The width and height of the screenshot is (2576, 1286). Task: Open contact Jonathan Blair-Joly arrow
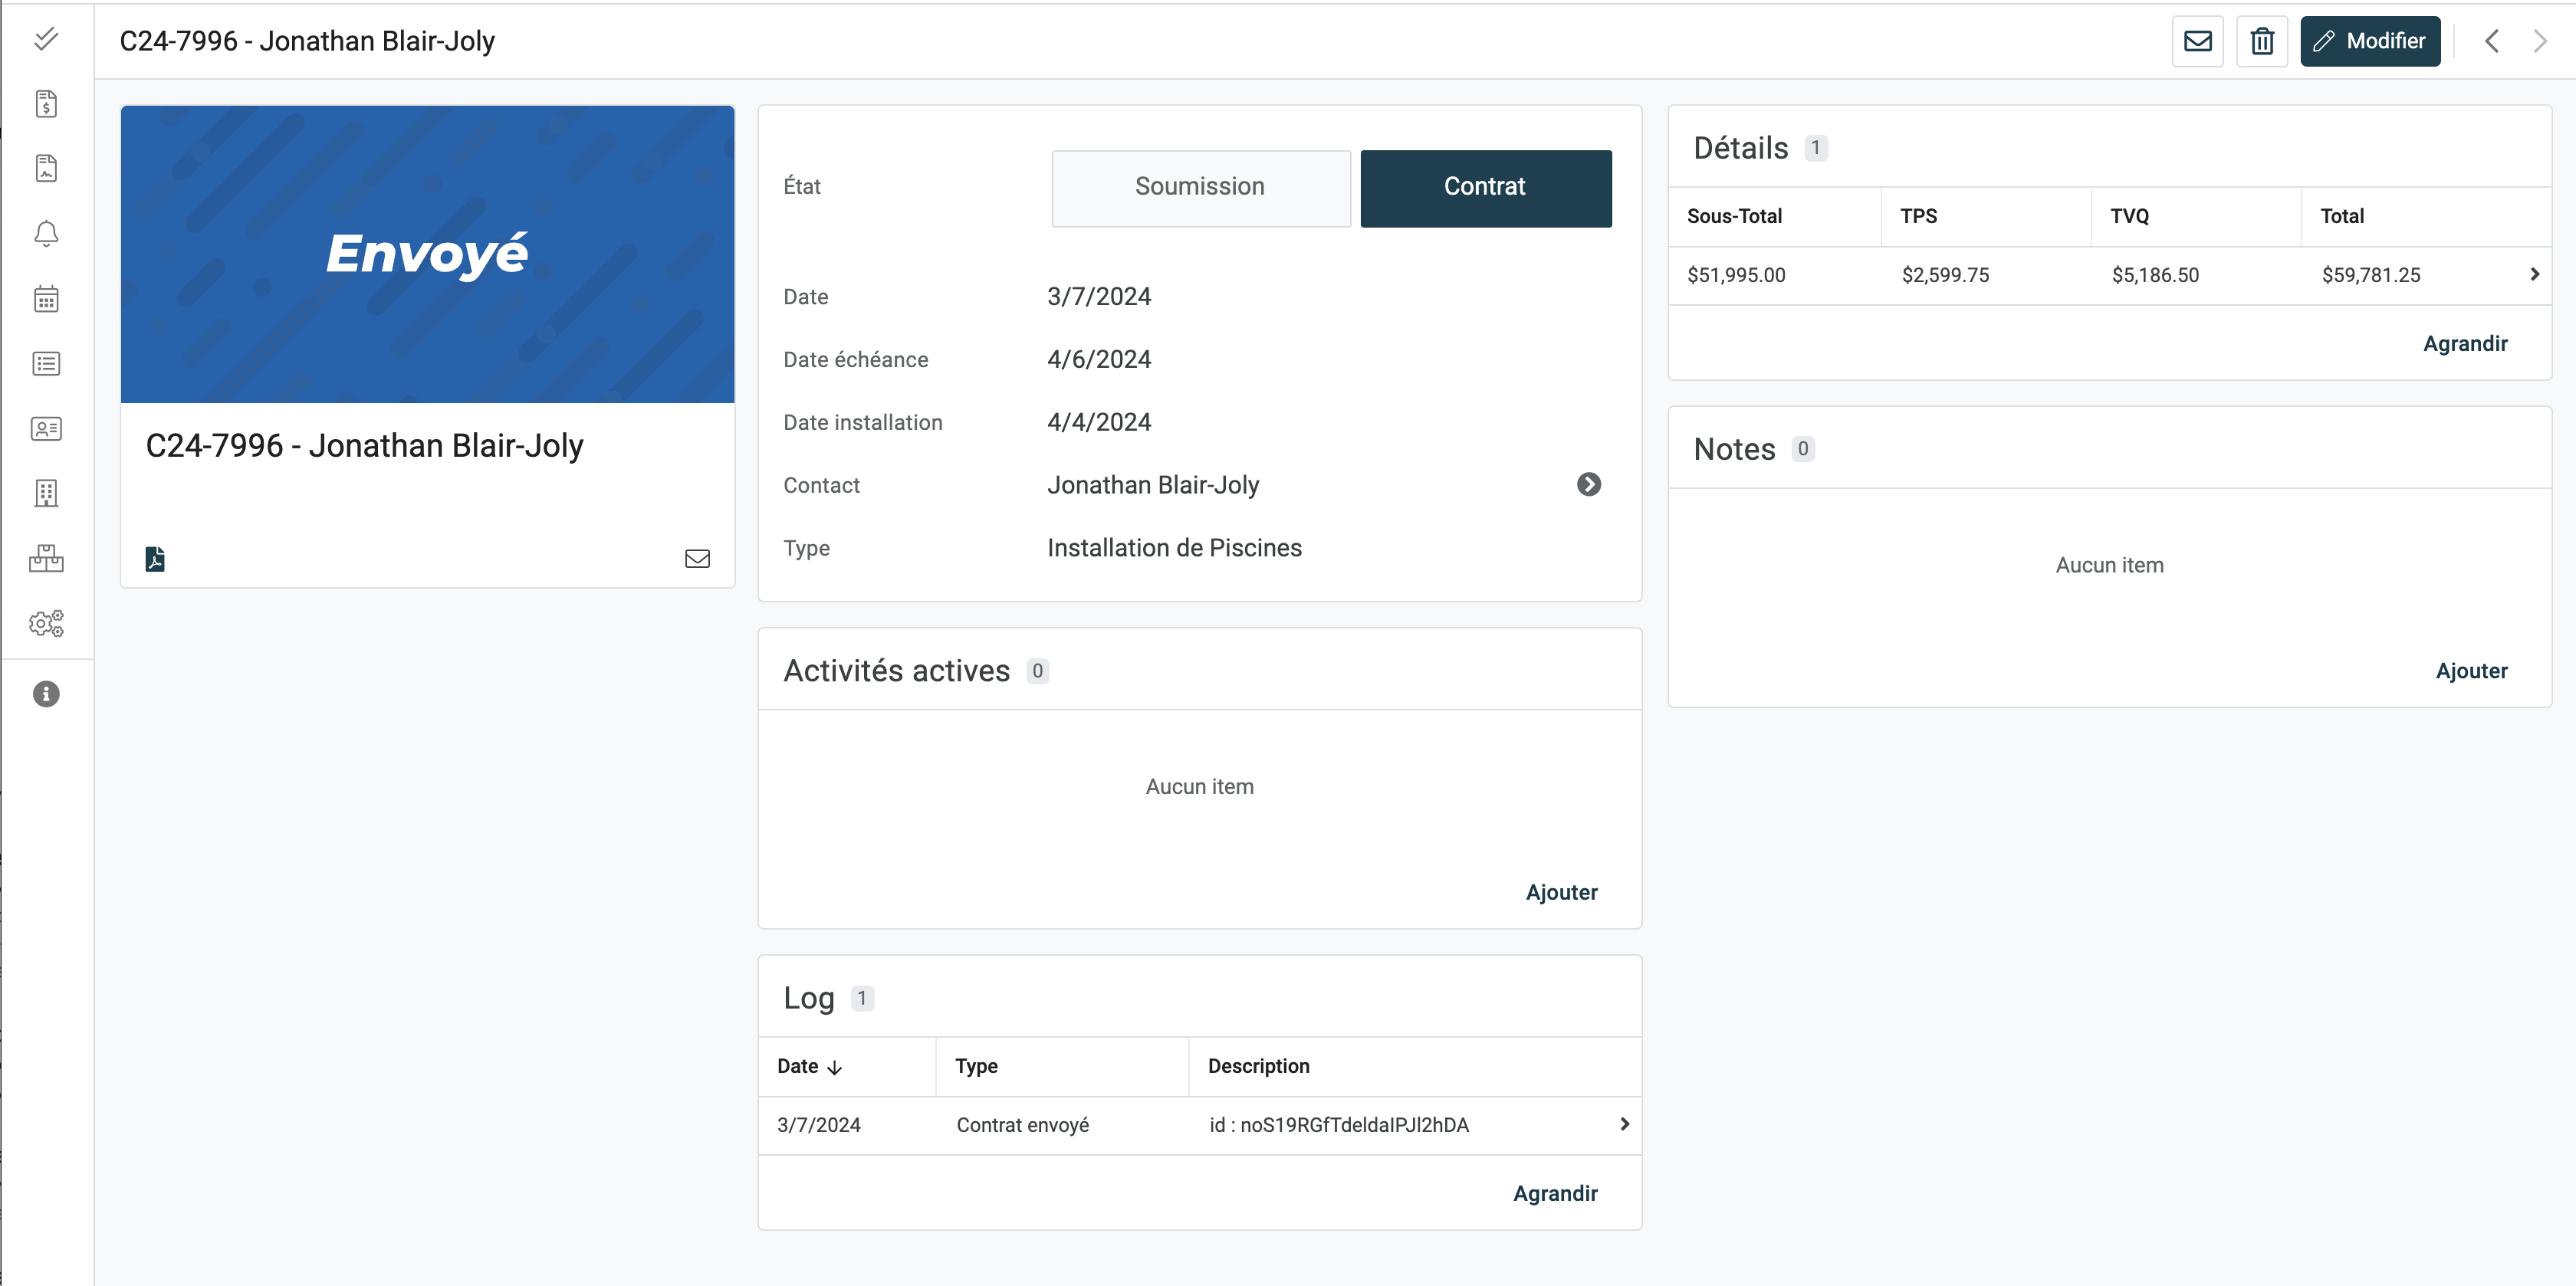[1588, 485]
